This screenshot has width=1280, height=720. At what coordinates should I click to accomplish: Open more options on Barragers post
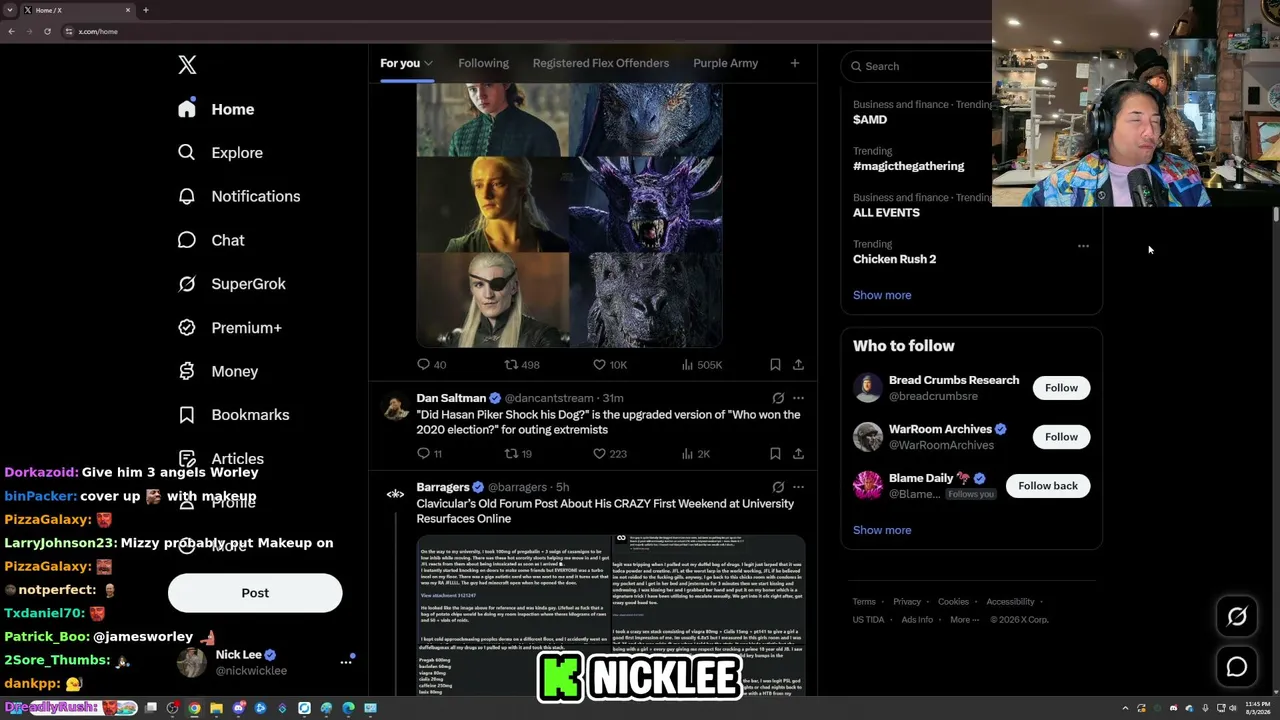pyautogui.click(x=798, y=487)
